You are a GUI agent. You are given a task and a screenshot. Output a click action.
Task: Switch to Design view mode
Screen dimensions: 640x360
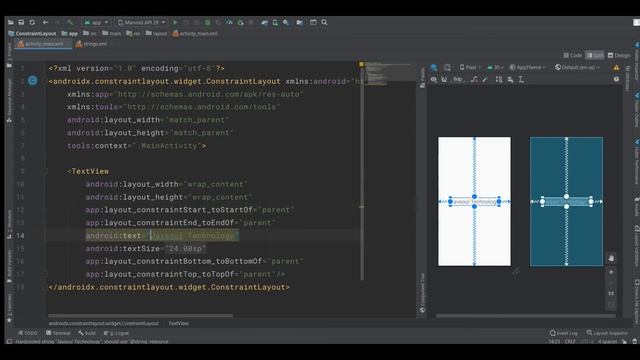tap(619, 55)
